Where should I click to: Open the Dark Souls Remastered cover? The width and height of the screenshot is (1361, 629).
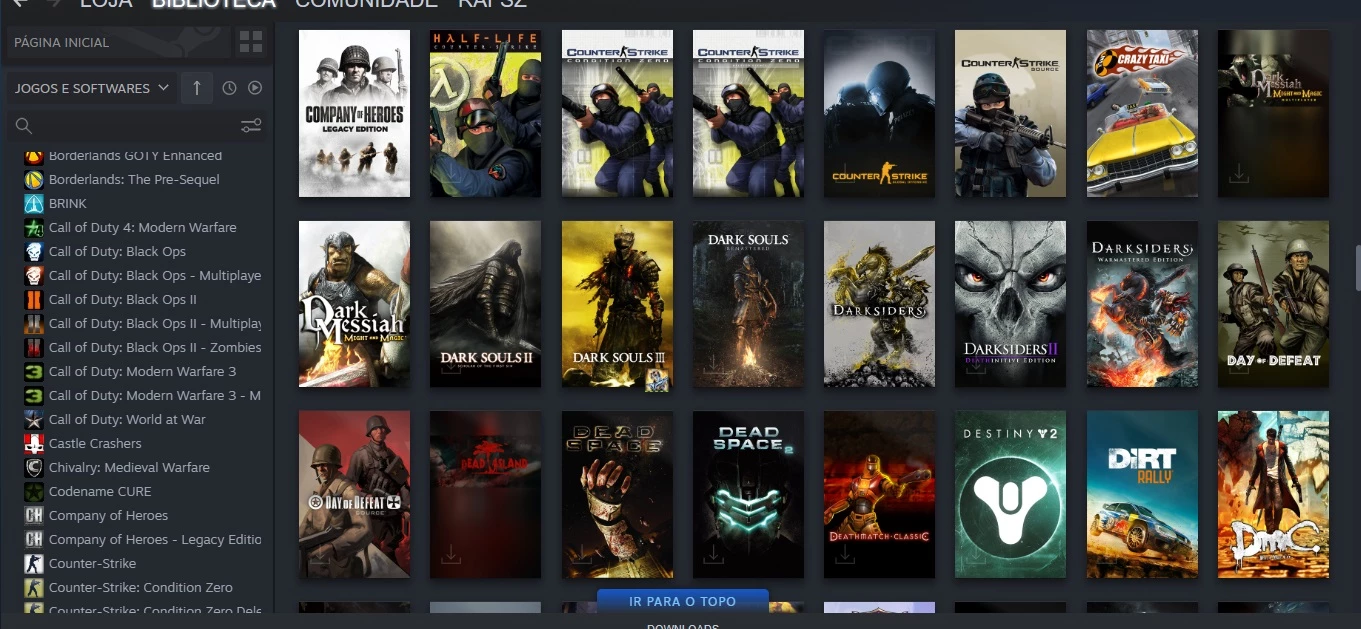pos(748,304)
